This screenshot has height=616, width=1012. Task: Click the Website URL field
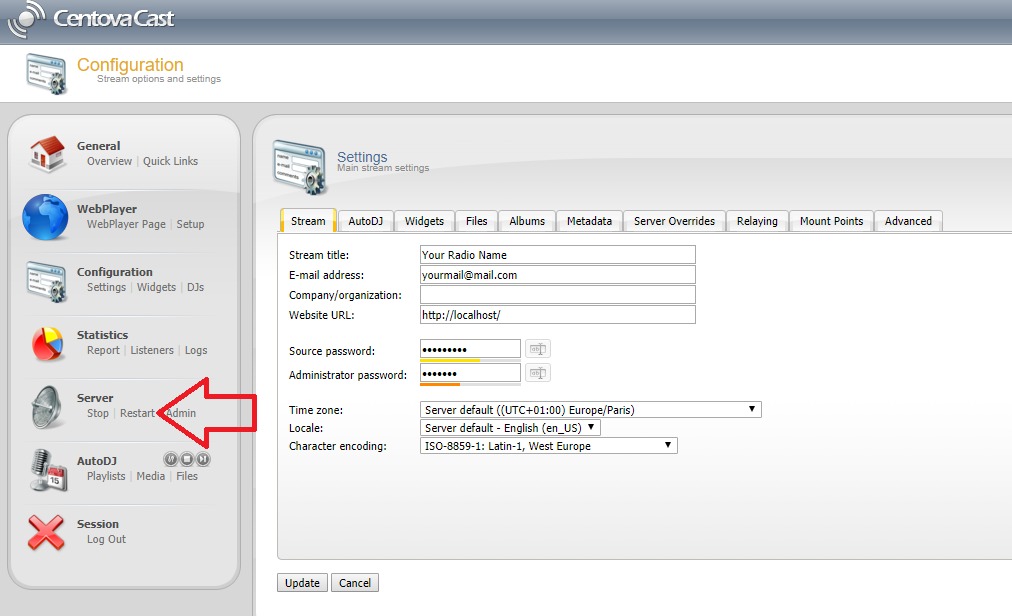pos(558,315)
